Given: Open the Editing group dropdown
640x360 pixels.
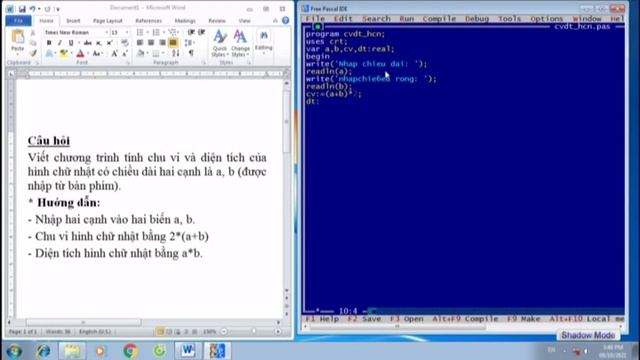Looking at the screenshot, I should point(264,42).
